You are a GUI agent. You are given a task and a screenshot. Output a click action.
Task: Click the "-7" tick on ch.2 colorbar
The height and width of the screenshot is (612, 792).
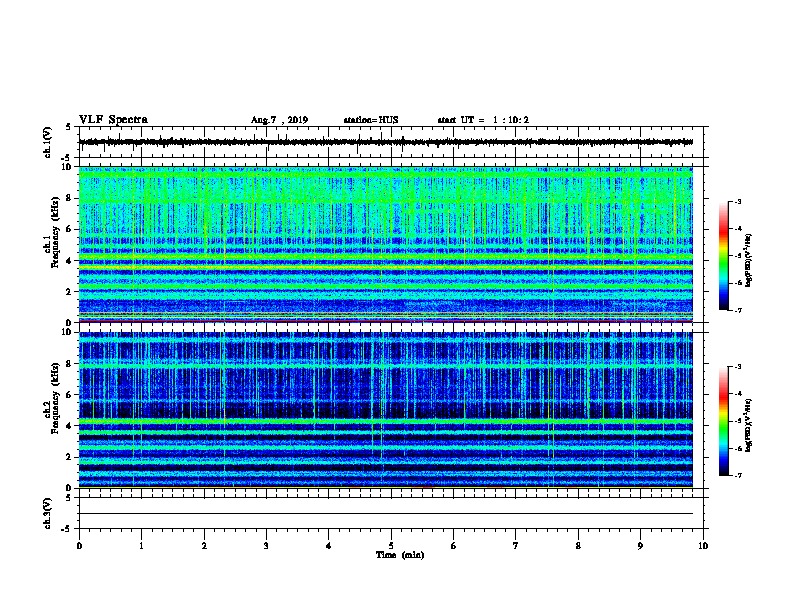coord(737,476)
